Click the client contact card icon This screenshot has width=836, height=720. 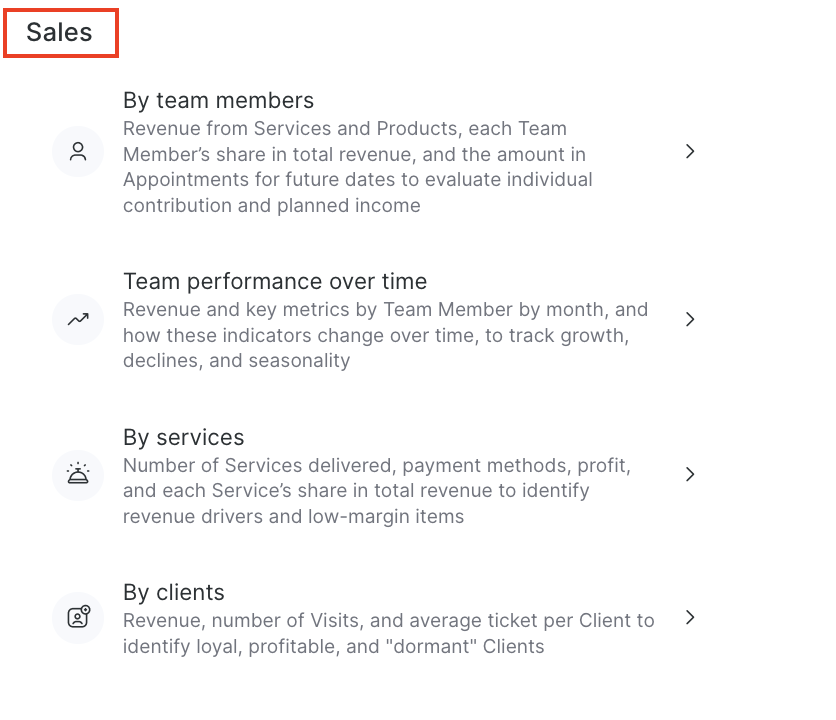click(x=78, y=617)
